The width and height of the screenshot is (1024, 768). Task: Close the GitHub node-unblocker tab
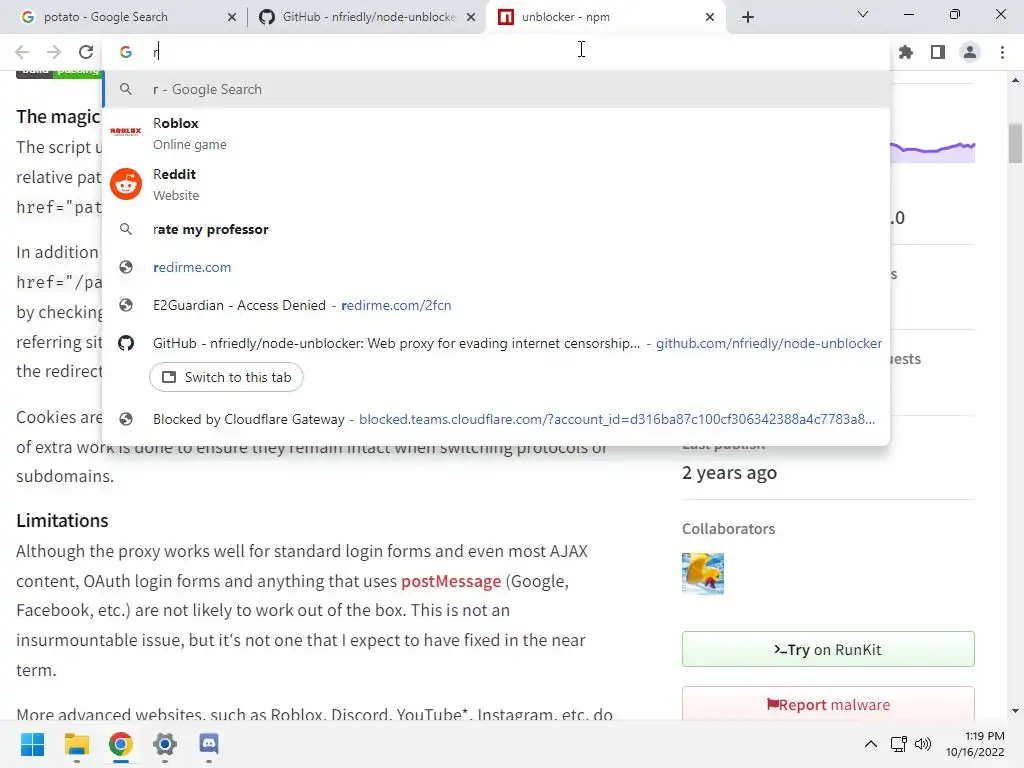click(471, 17)
